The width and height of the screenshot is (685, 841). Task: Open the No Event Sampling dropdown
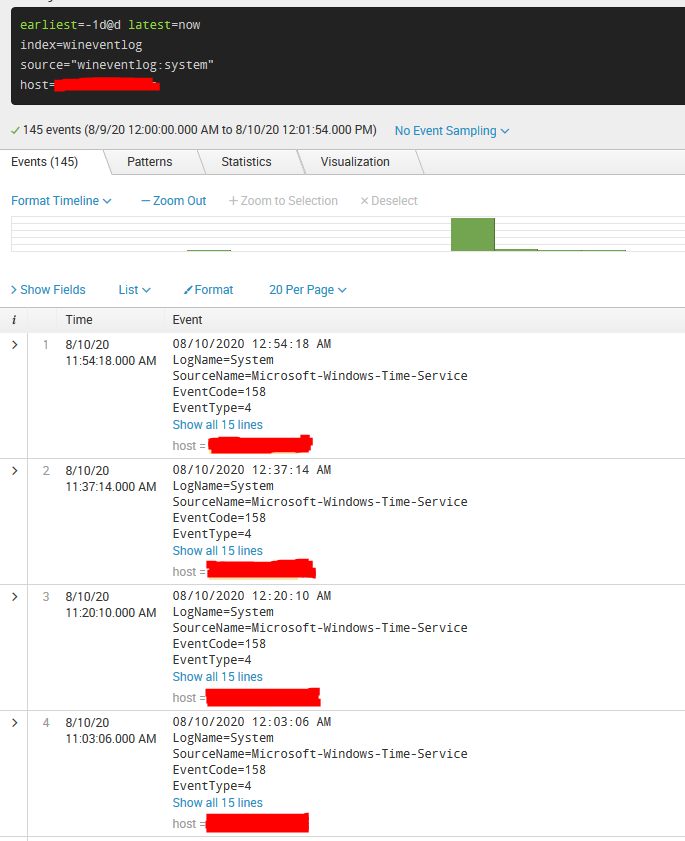pyautogui.click(x=451, y=131)
